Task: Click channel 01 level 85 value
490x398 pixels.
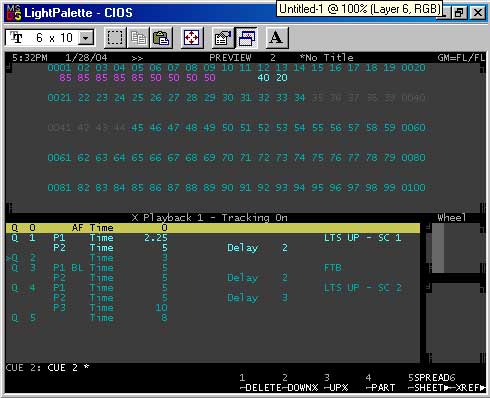Action: [x=65, y=78]
